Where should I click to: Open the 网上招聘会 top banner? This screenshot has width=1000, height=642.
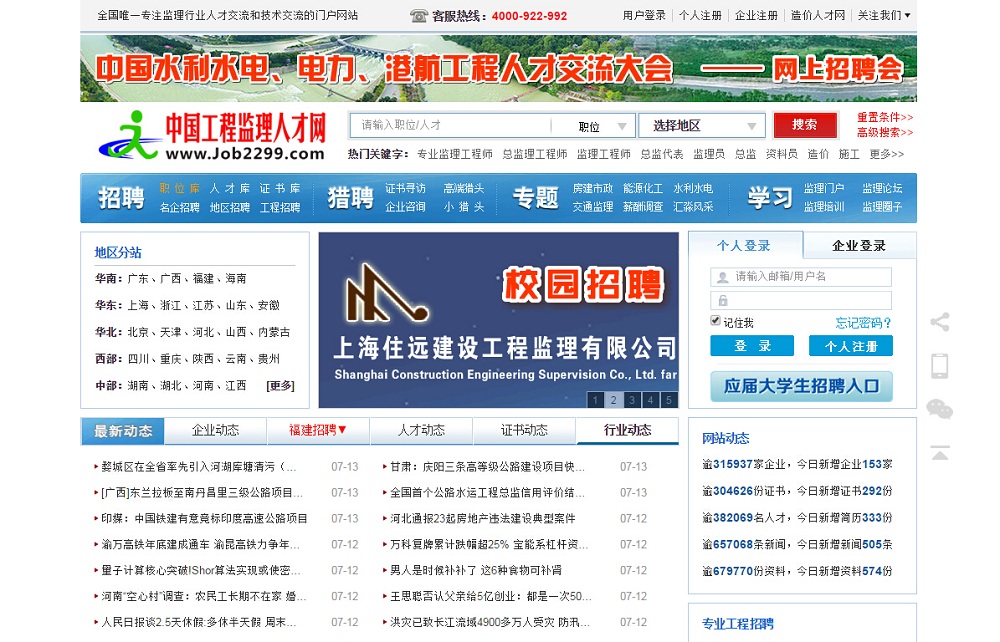[x=498, y=68]
